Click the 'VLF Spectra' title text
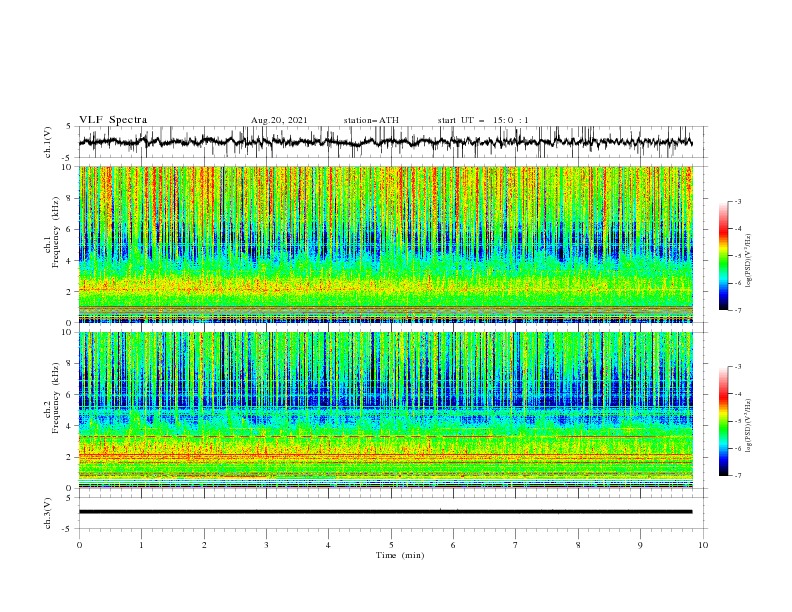The height and width of the screenshot is (612, 792). [x=113, y=120]
